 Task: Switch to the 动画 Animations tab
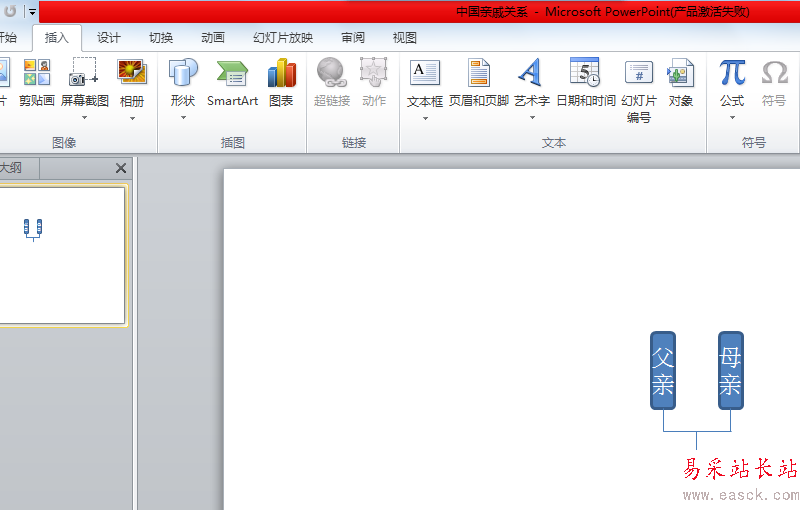click(213, 38)
